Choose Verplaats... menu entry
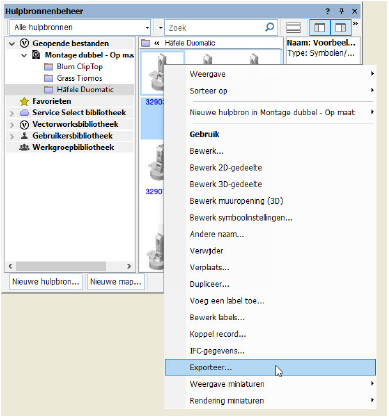This screenshot has height=417, width=389. (270, 267)
